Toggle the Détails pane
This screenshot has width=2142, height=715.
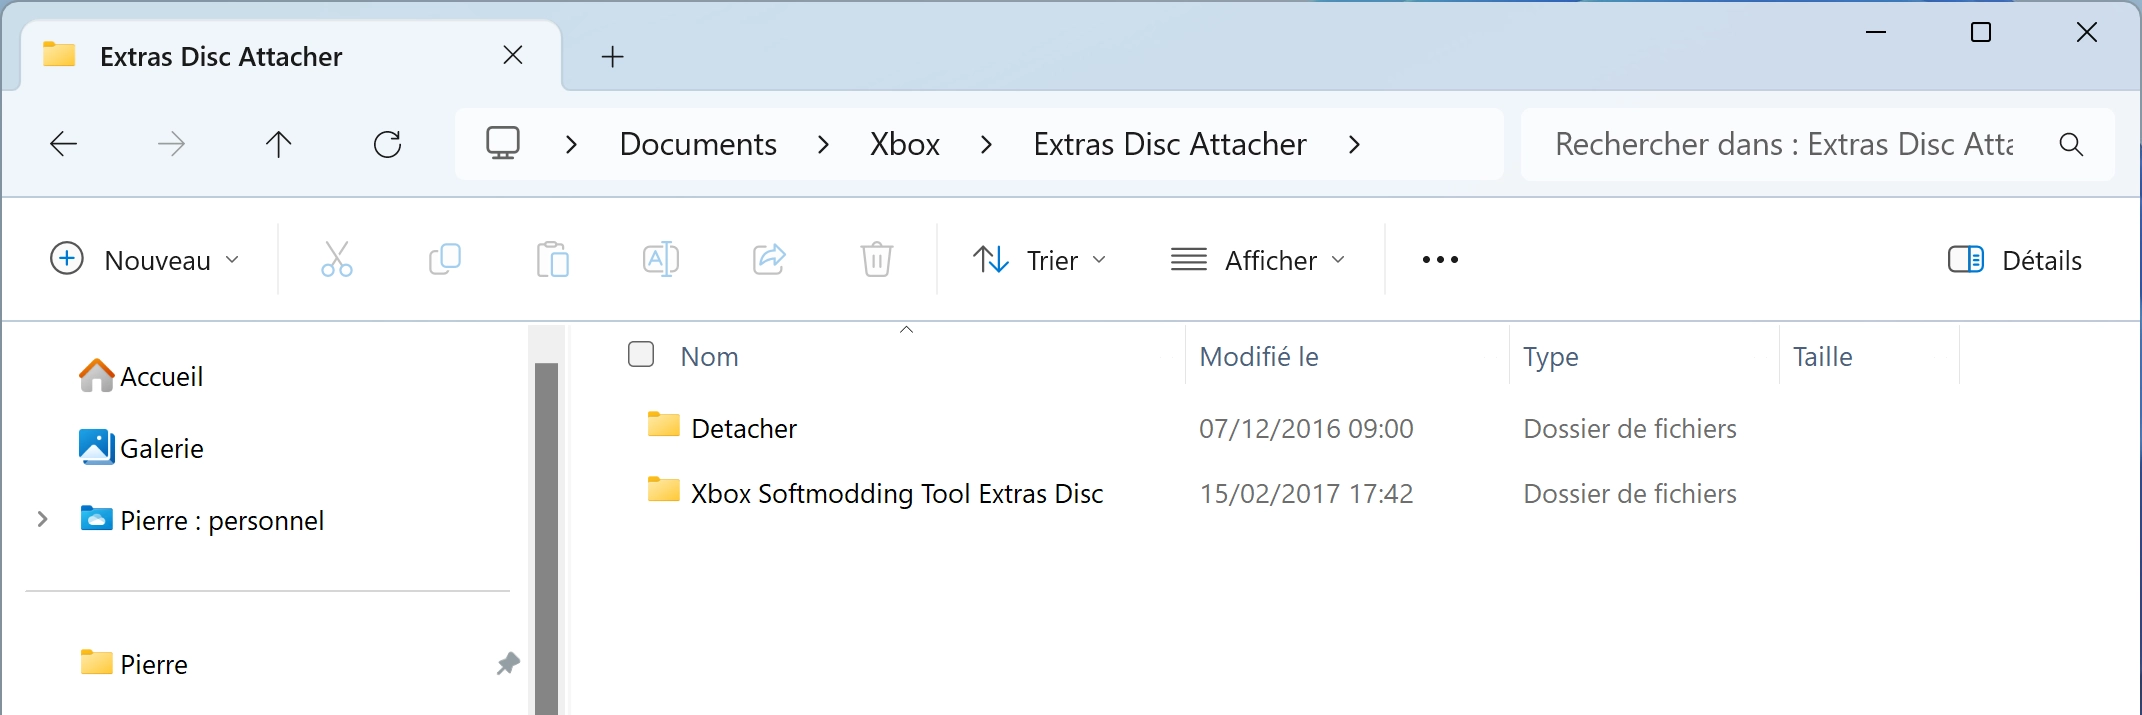click(x=2015, y=260)
